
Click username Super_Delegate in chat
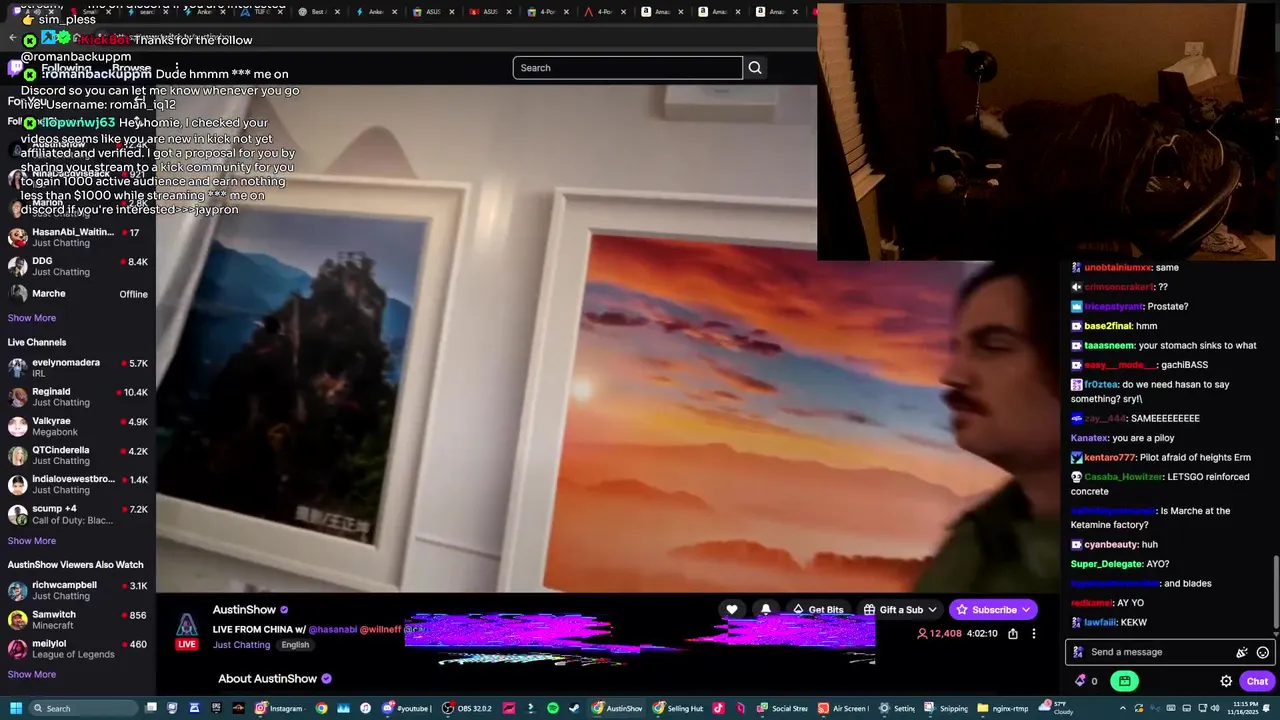coord(1106,564)
